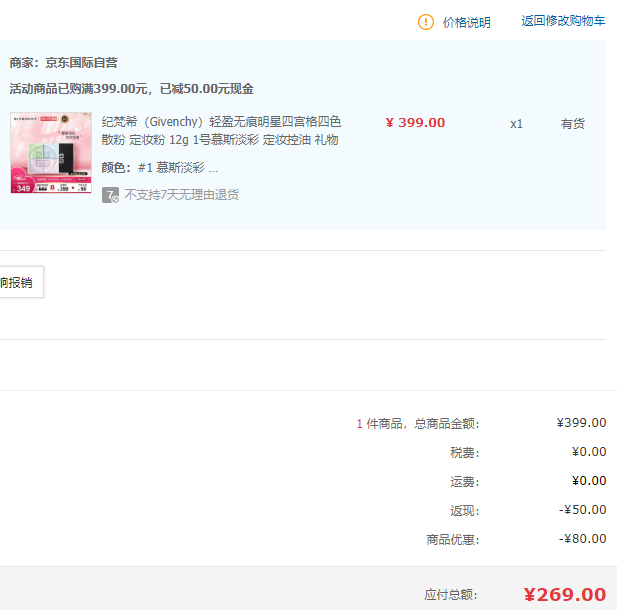
Task: Click the 税费 ¥0.00 value
Action: tap(589, 452)
